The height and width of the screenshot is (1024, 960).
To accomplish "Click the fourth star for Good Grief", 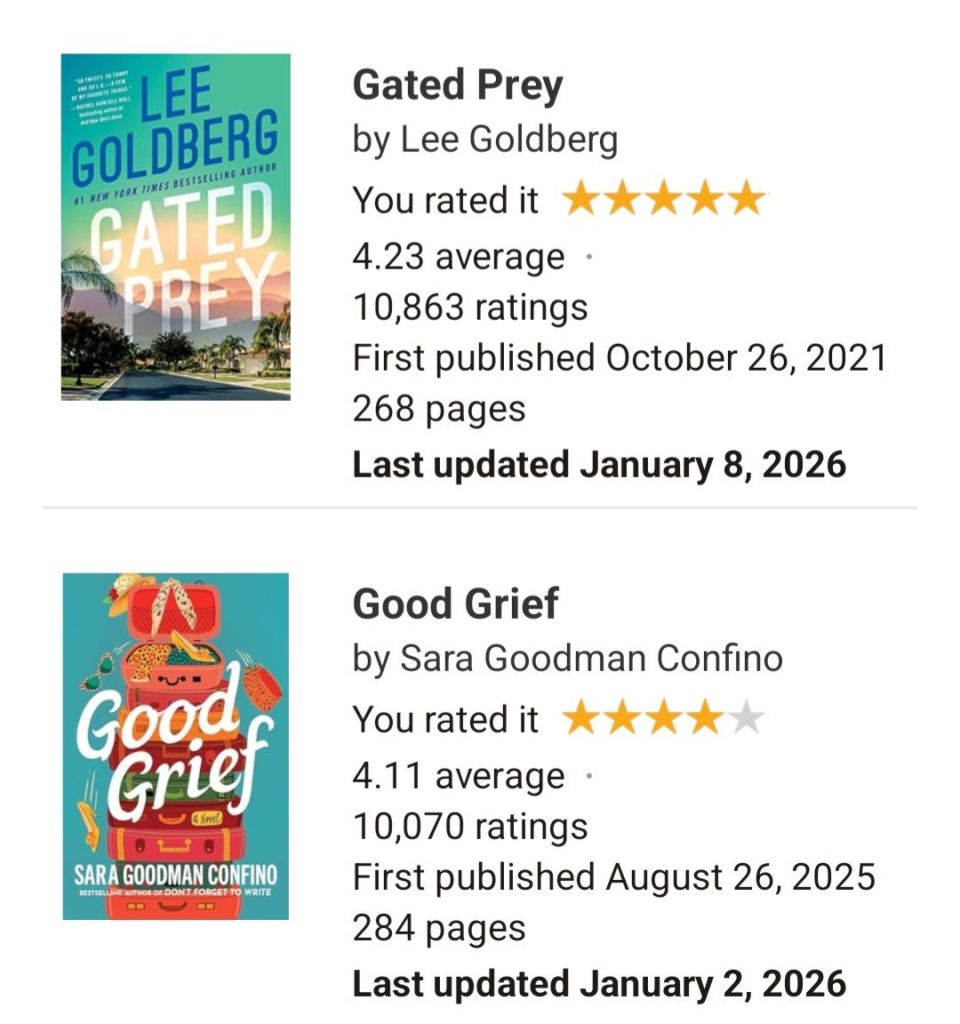I will (704, 718).
